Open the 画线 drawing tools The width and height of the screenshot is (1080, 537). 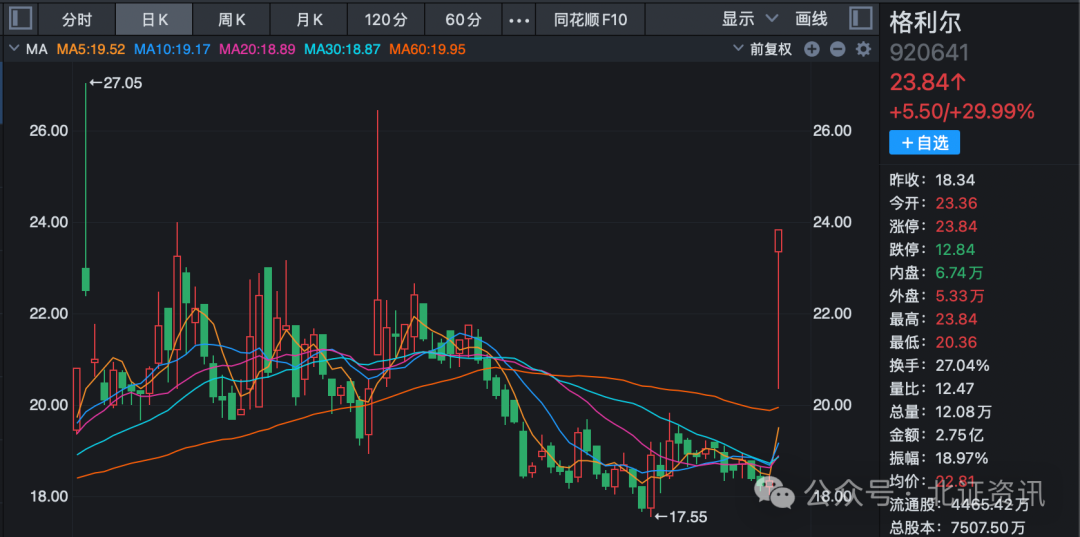pos(811,19)
